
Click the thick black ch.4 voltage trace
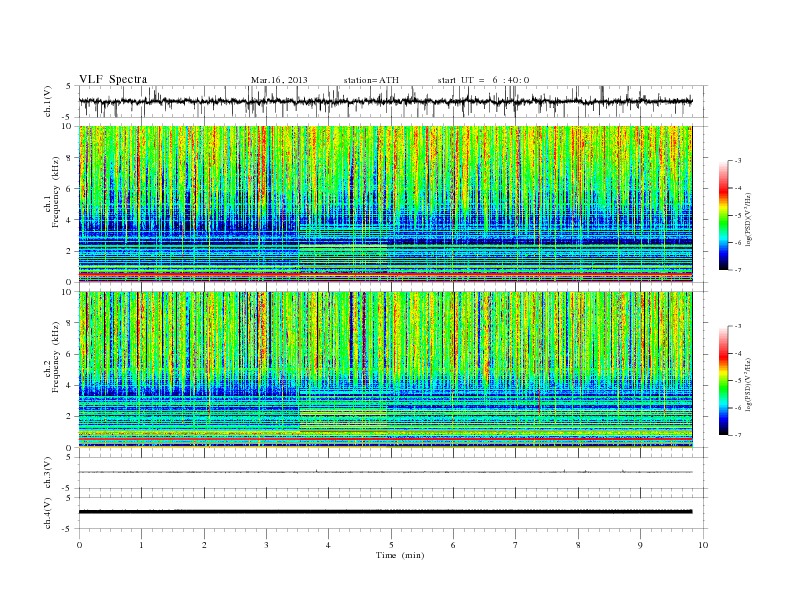[385, 512]
